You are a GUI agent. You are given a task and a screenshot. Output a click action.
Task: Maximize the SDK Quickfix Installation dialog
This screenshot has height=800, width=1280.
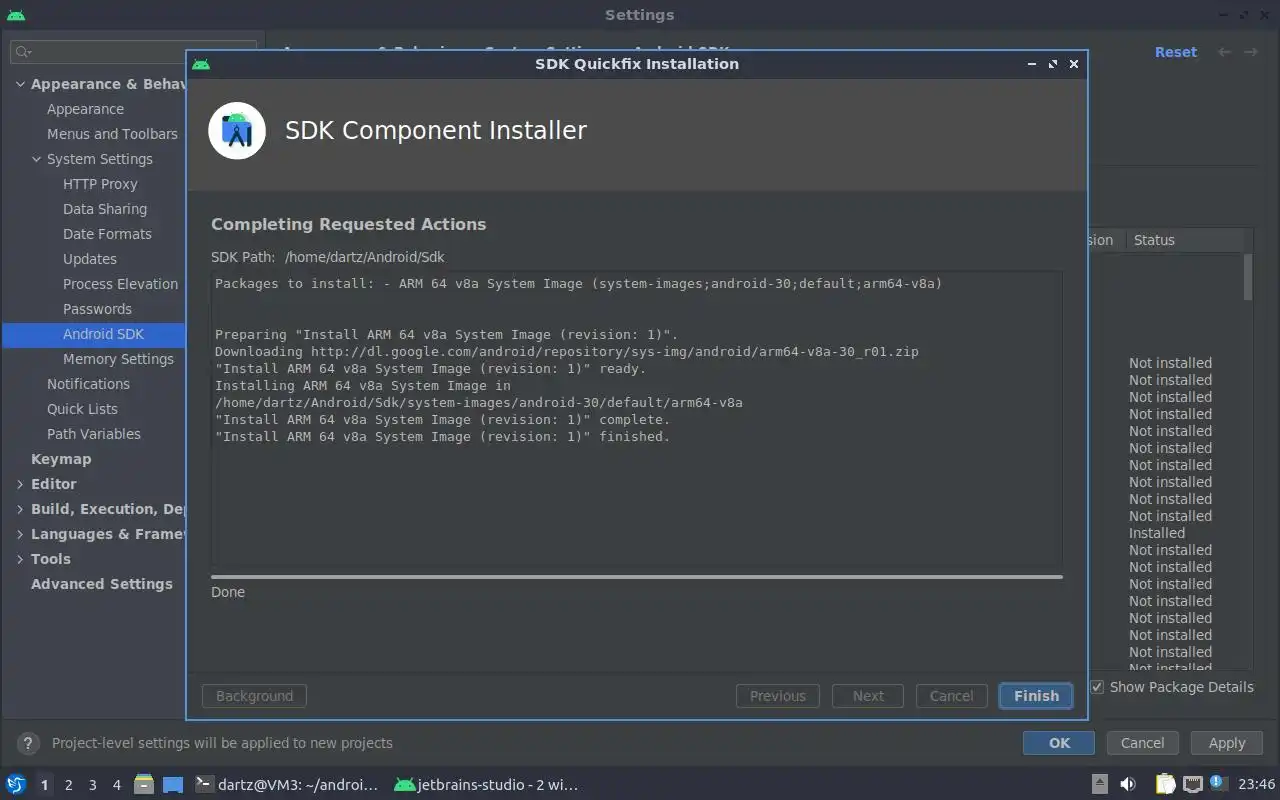1053,64
